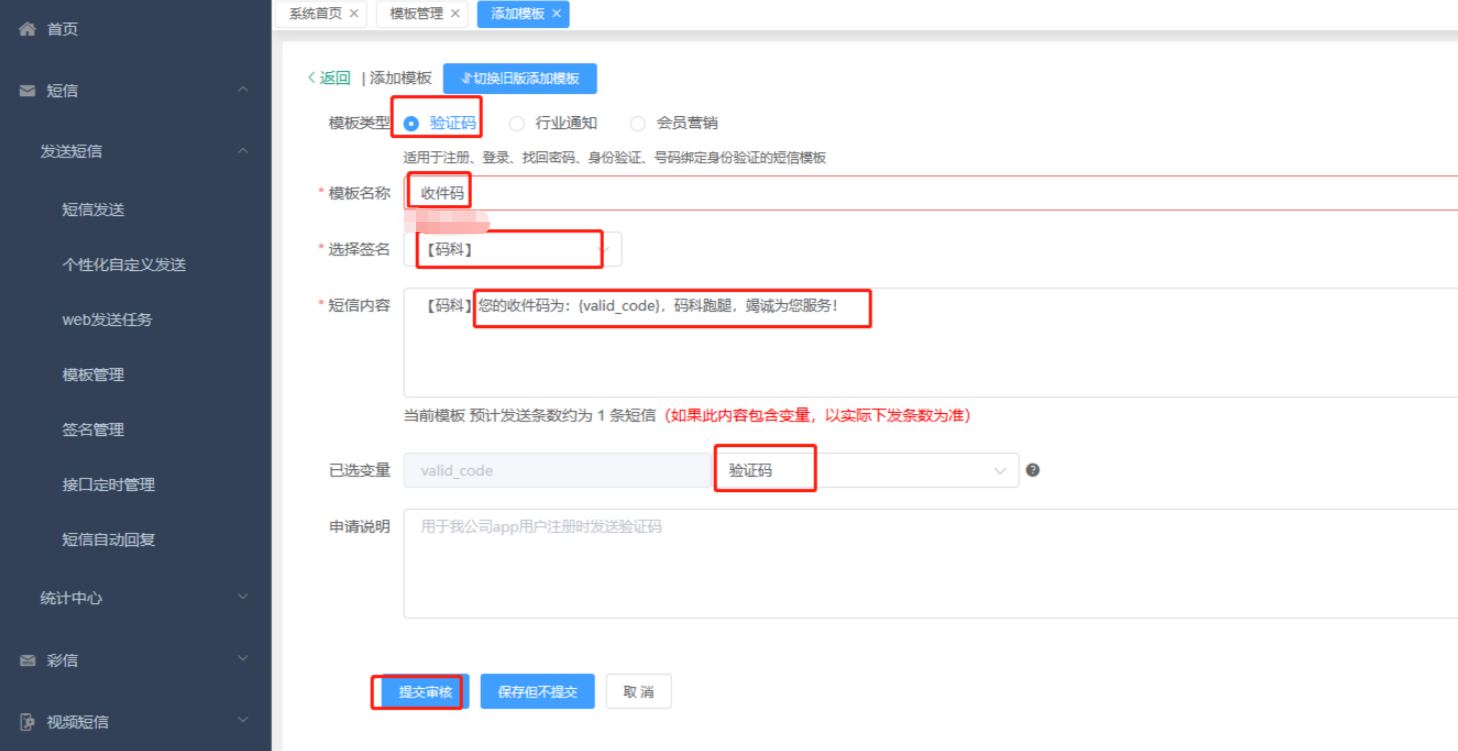Open 短信发送 in the sidebar
1458x751 pixels.
93,210
